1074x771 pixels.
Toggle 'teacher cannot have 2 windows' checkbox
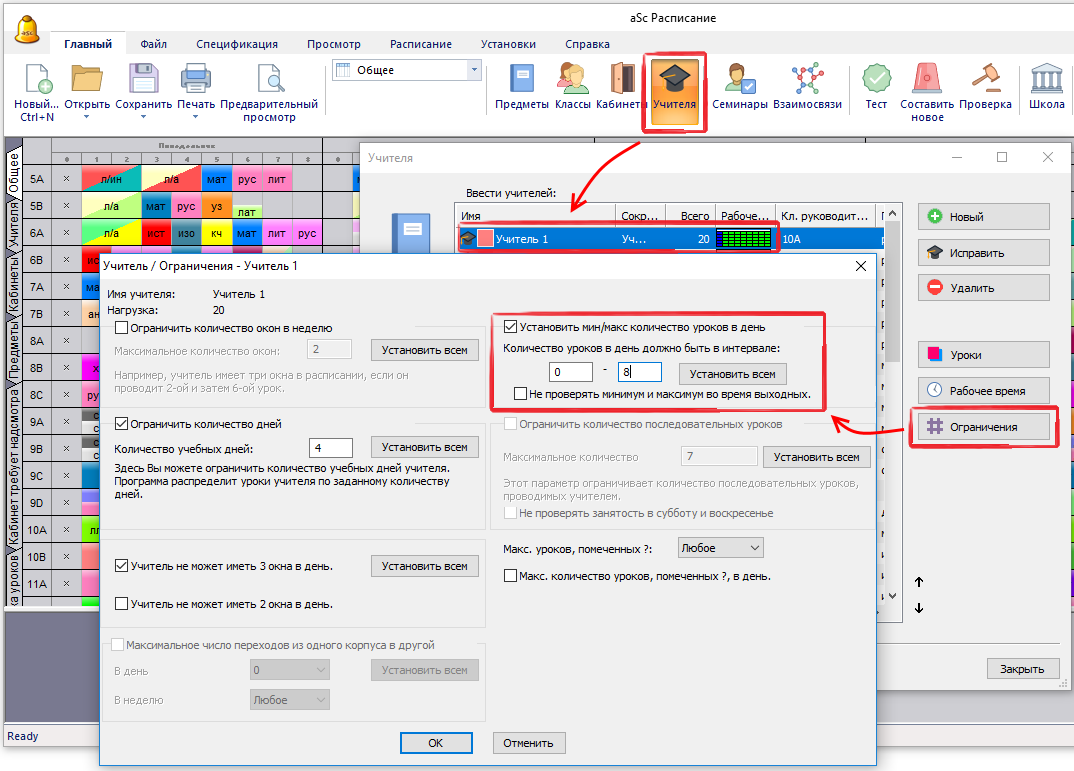click(x=122, y=604)
